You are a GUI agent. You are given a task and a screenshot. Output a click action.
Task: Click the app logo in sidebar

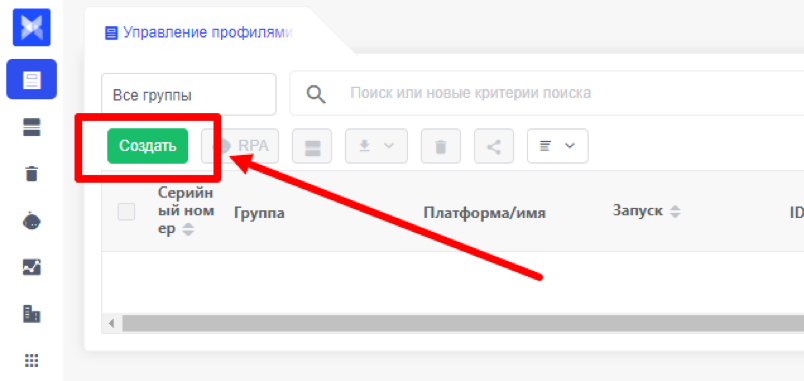tap(31, 27)
